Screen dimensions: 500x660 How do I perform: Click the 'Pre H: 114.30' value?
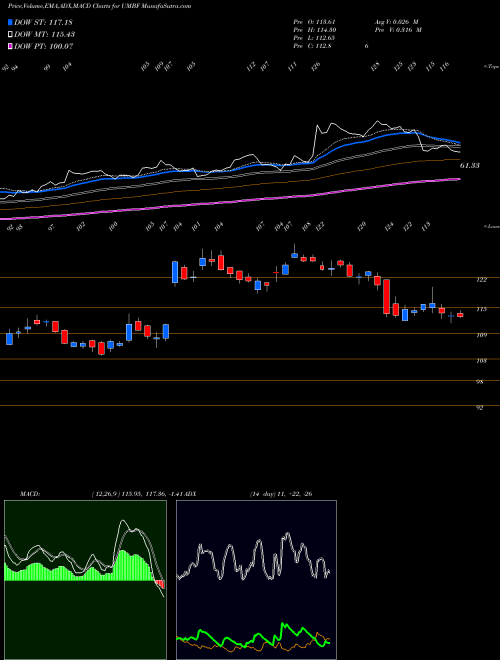click(x=314, y=30)
